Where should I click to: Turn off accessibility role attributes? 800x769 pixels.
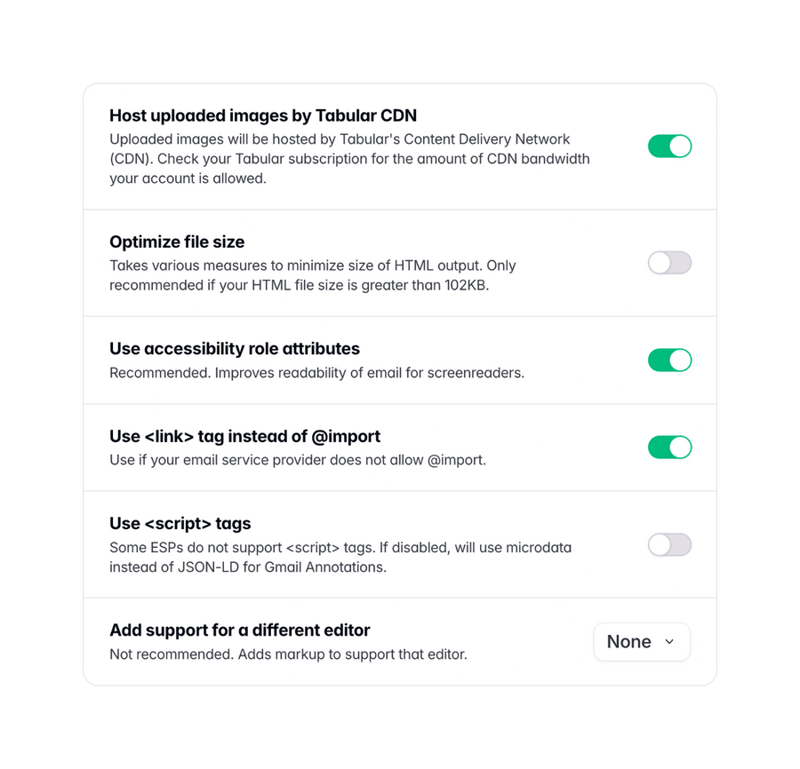pyautogui.click(x=669, y=360)
